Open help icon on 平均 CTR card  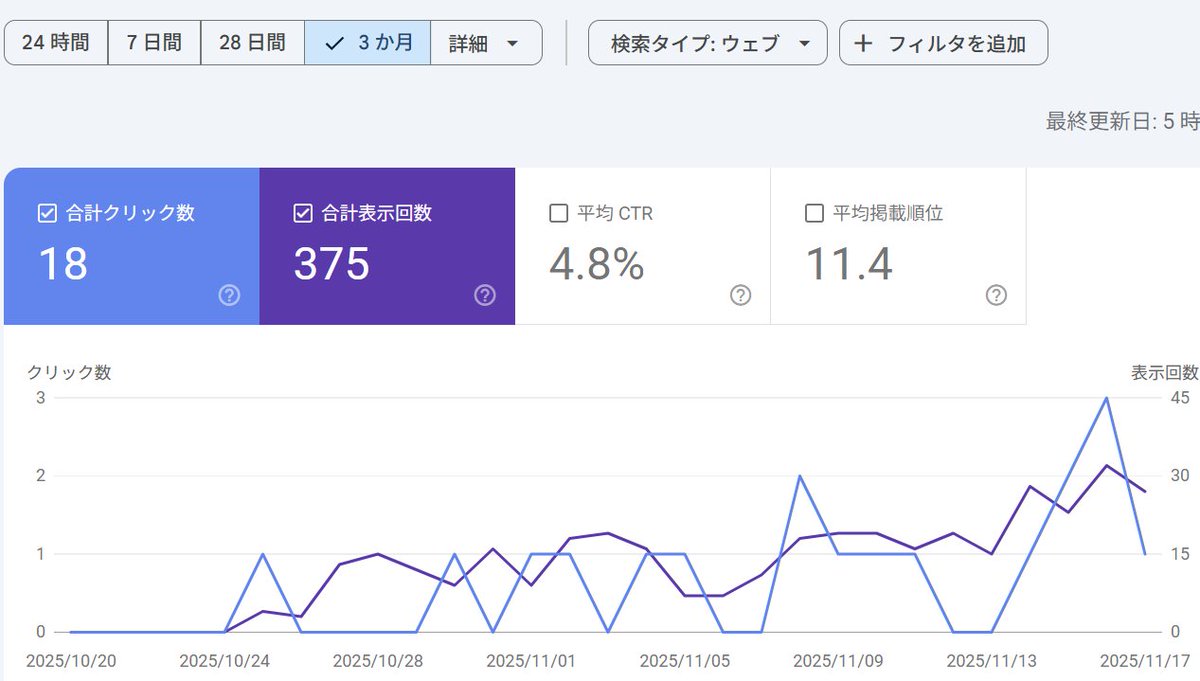pos(741,295)
